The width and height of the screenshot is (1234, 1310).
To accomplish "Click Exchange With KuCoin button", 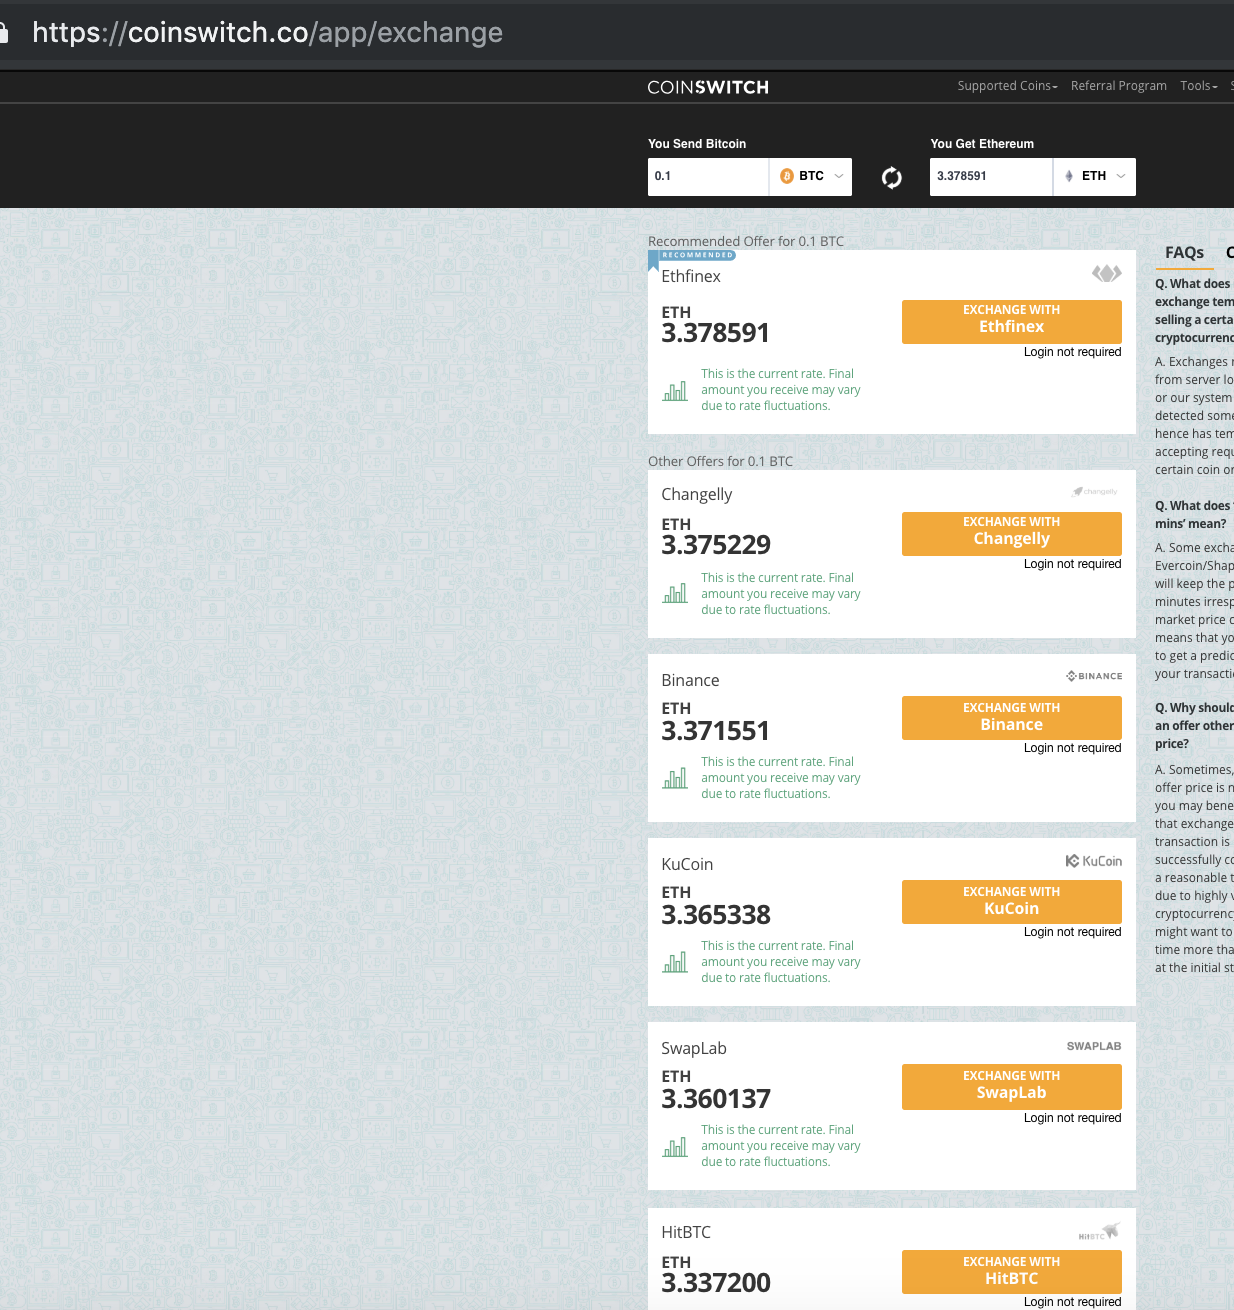I will coord(1012,901).
